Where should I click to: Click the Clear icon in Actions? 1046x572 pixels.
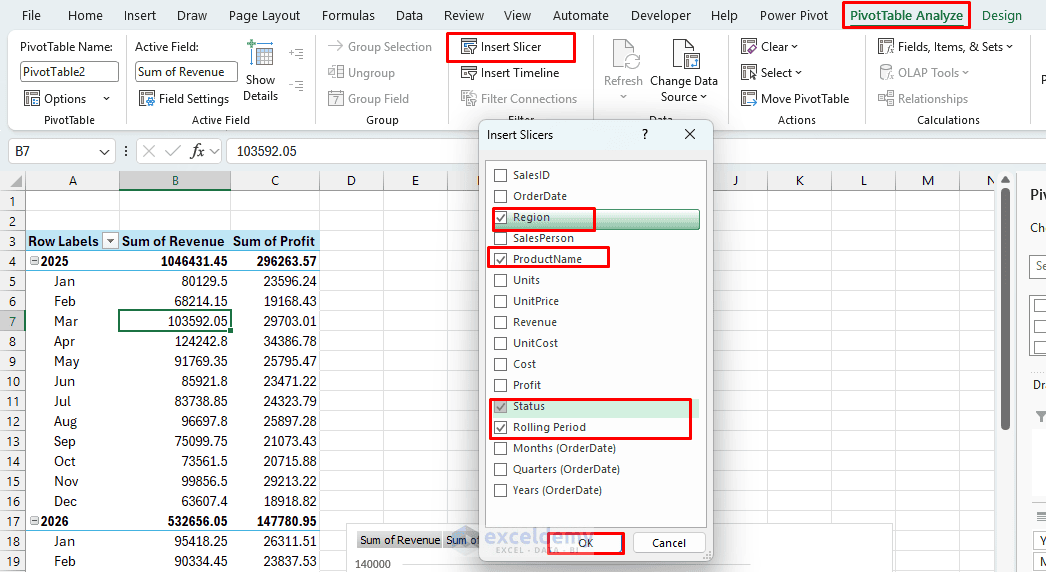(x=749, y=47)
